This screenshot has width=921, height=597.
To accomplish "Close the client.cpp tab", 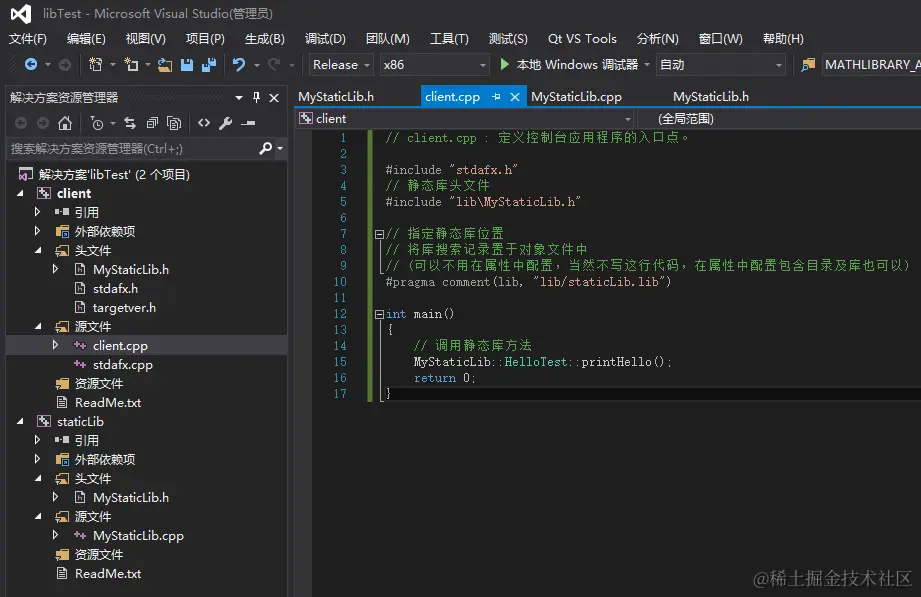I will tap(515, 96).
